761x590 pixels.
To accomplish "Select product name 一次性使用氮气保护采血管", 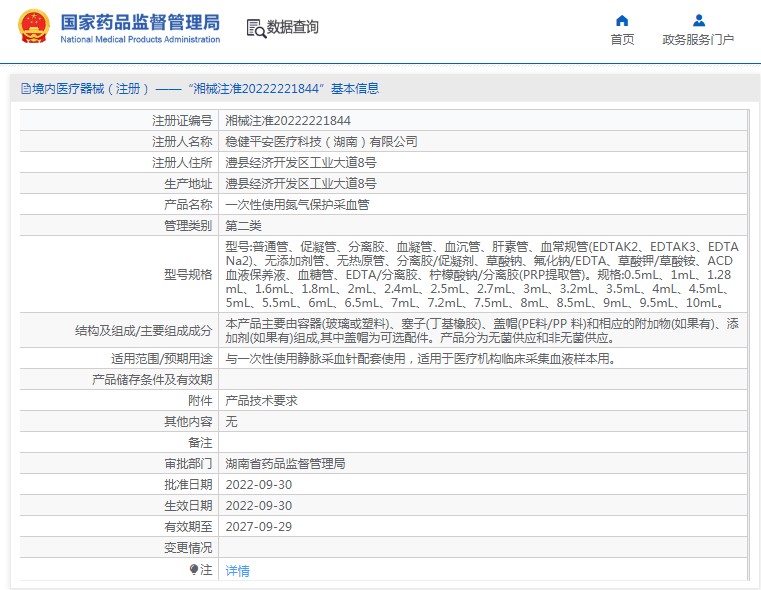I will click(297, 204).
